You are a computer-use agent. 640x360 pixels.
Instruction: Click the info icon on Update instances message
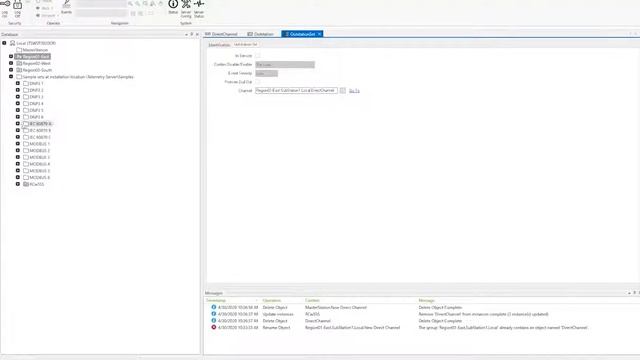213,314
